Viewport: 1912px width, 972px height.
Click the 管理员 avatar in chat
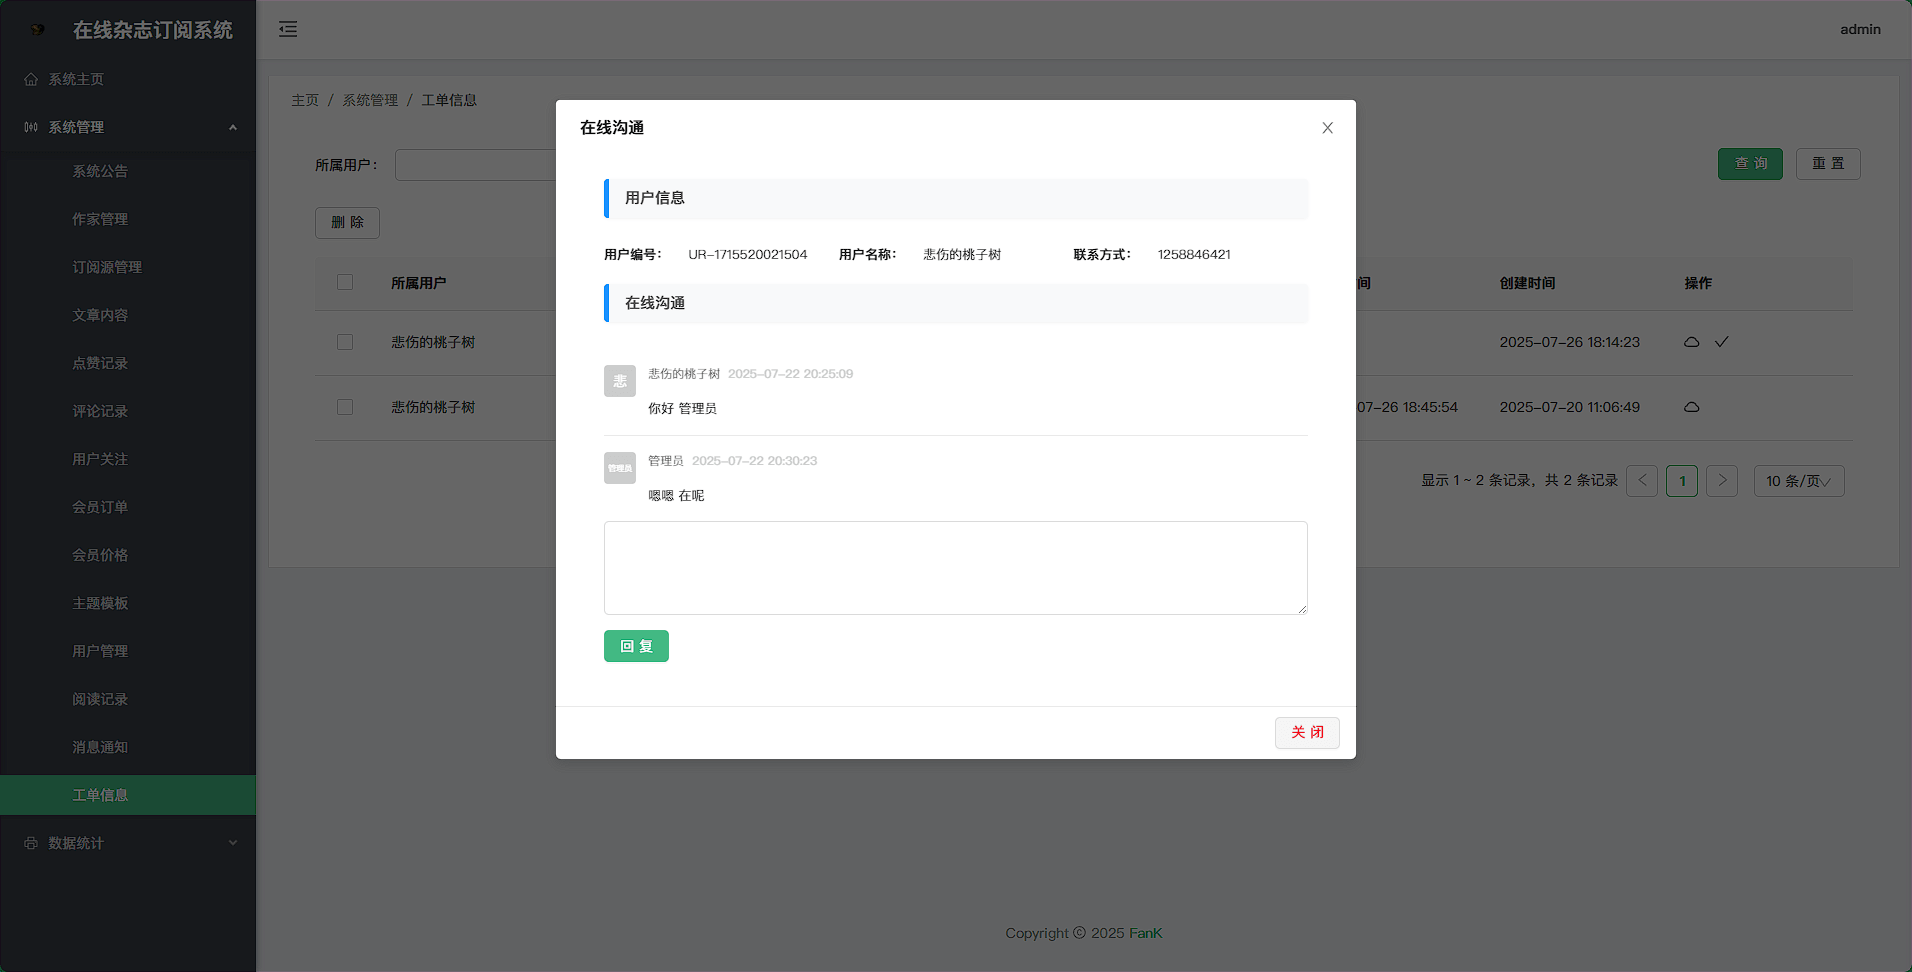pos(619,468)
